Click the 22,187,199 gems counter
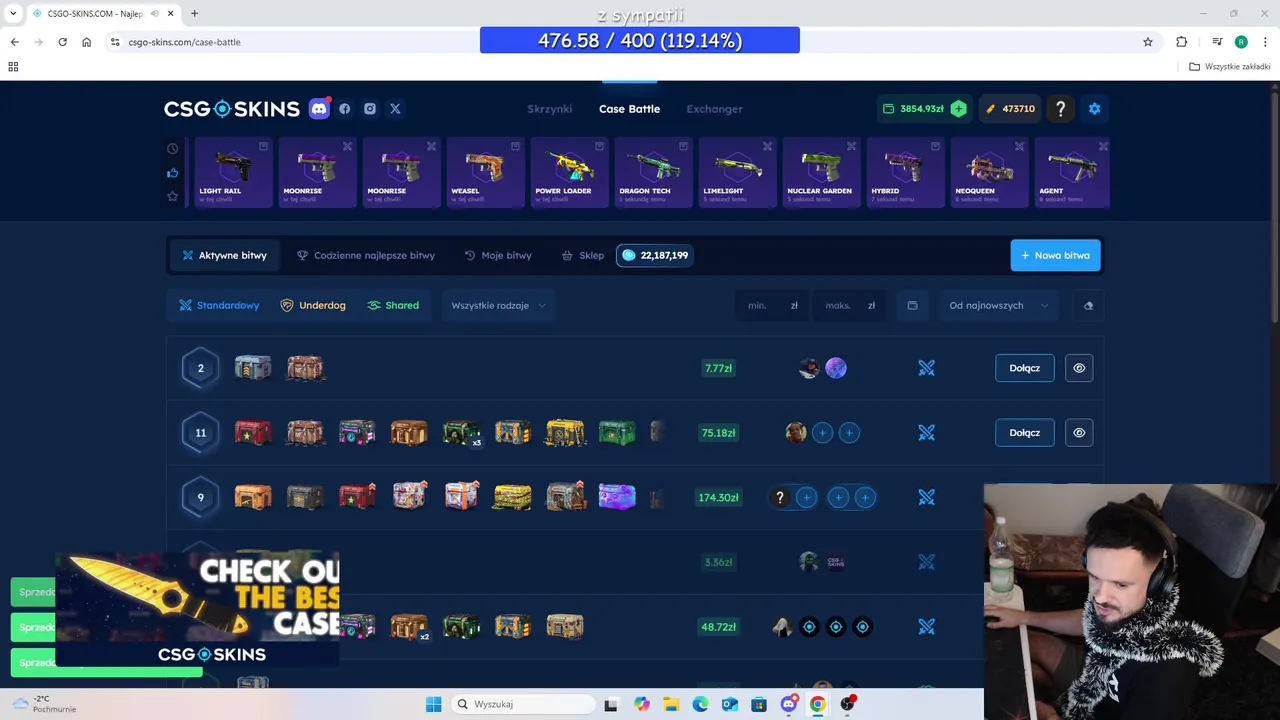The width and height of the screenshot is (1280, 720). (x=655, y=256)
